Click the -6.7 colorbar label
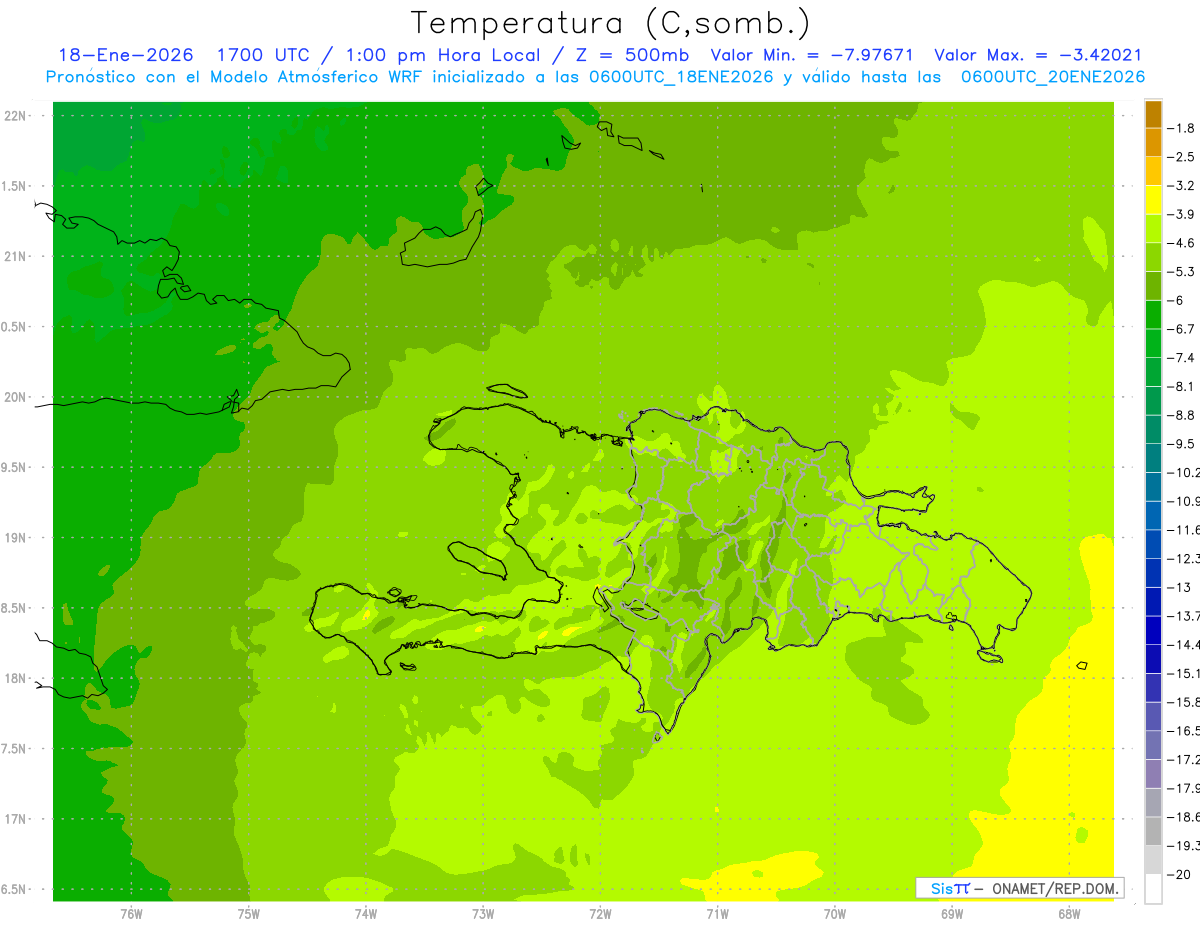1200x927 pixels. [x=1182, y=329]
